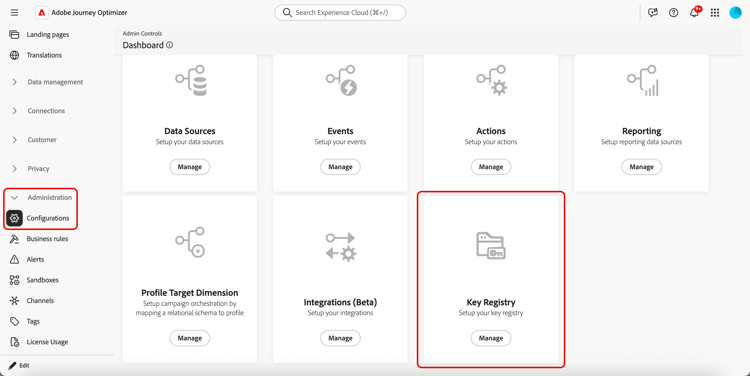Click Manage under Integrations (Beta)

[341, 338]
